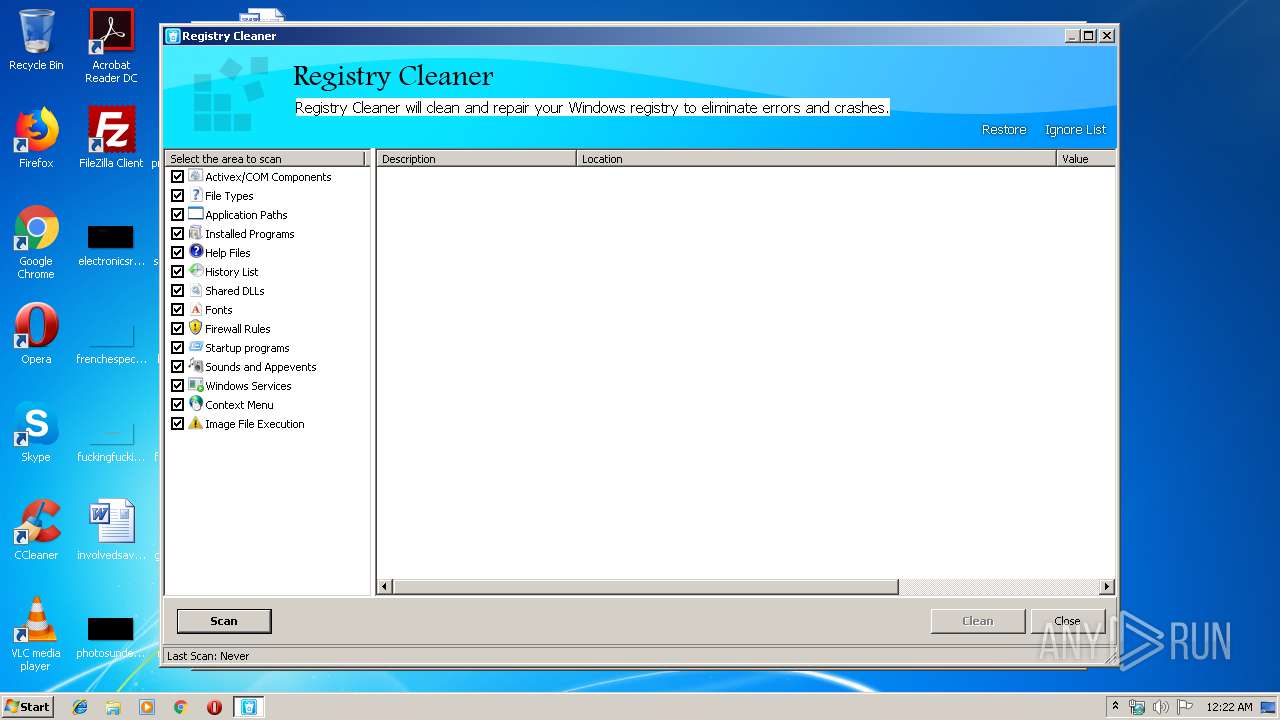Click the Chrome icon in taskbar
The image size is (1280, 720).
point(180,707)
